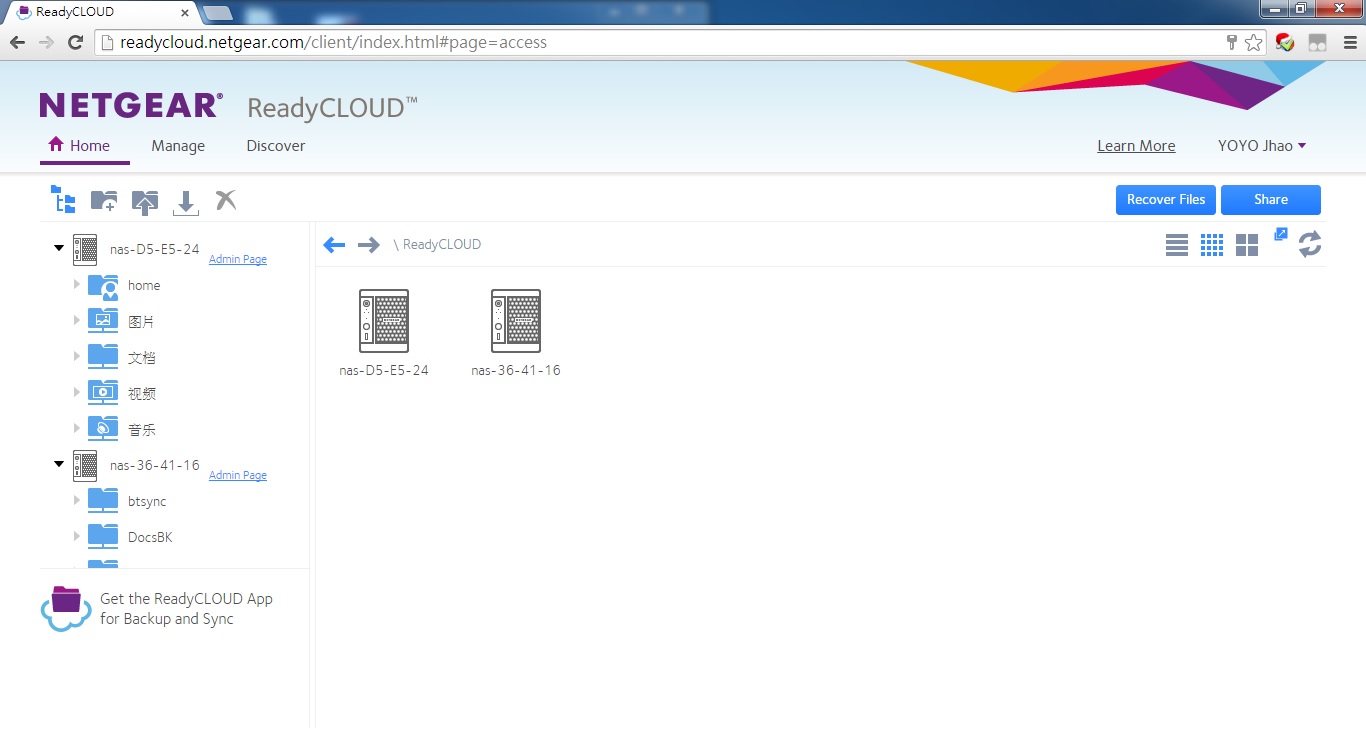The height and width of the screenshot is (753, 1366).
Task: Select the DocsBK folder icon
Action: (103, 537)
